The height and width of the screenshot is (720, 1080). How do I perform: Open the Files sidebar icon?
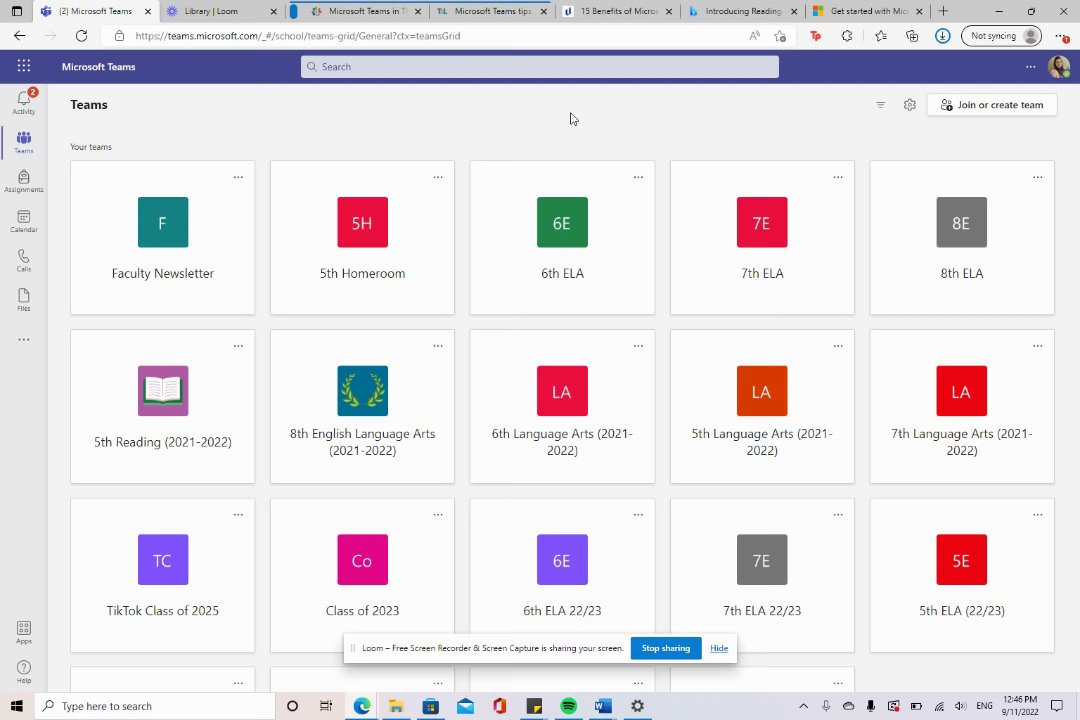click(24, 300)
